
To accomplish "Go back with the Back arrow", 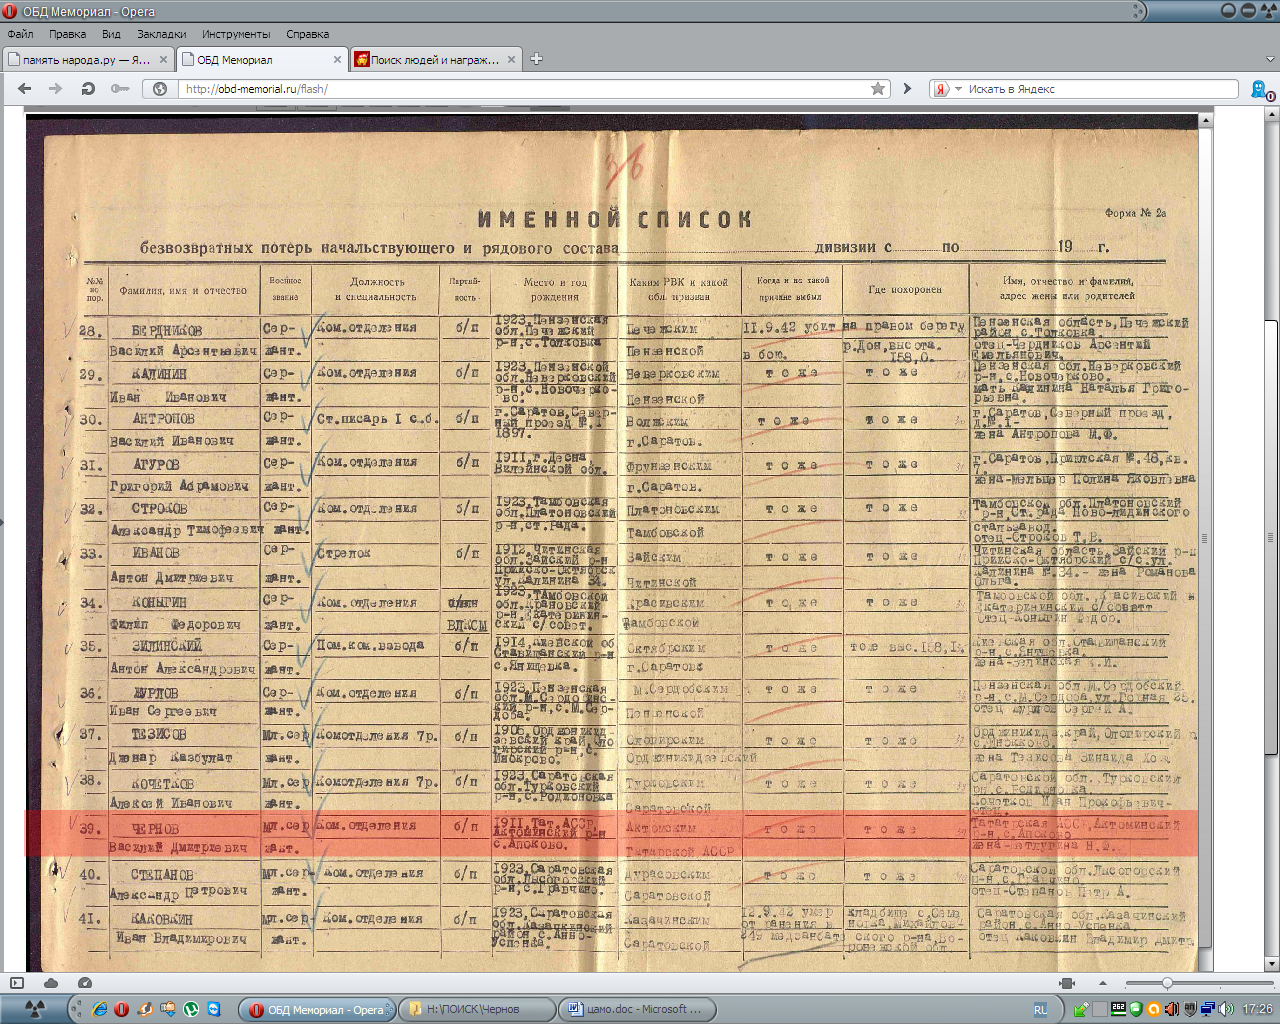I will click(25, 89).
